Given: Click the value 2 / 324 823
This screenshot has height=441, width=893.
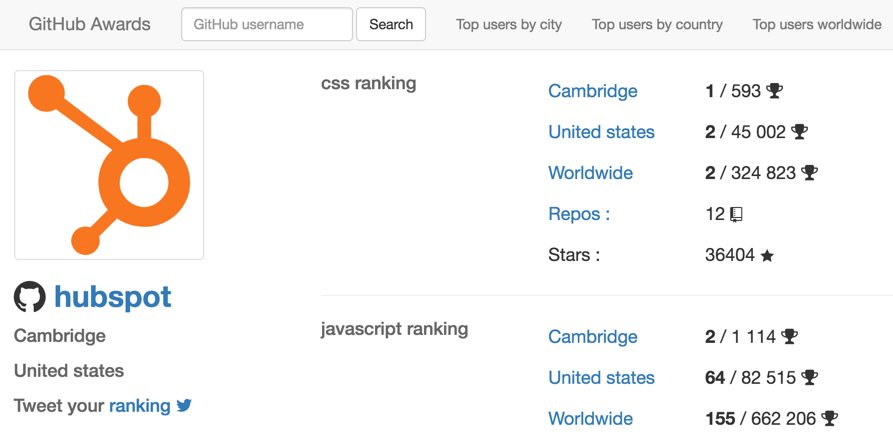Looking at the screenshot, I should (751, 173).
